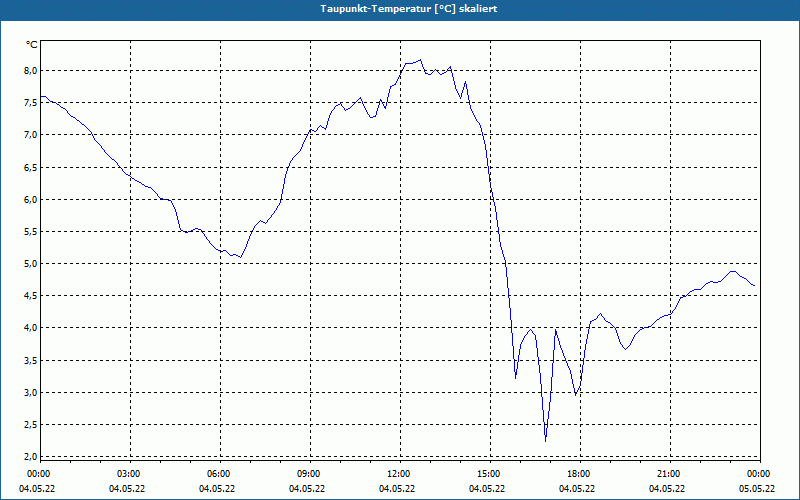This screenshot has height=500, width=800.
Task: Click the 2,5 y-axis value
Action: 31,425
